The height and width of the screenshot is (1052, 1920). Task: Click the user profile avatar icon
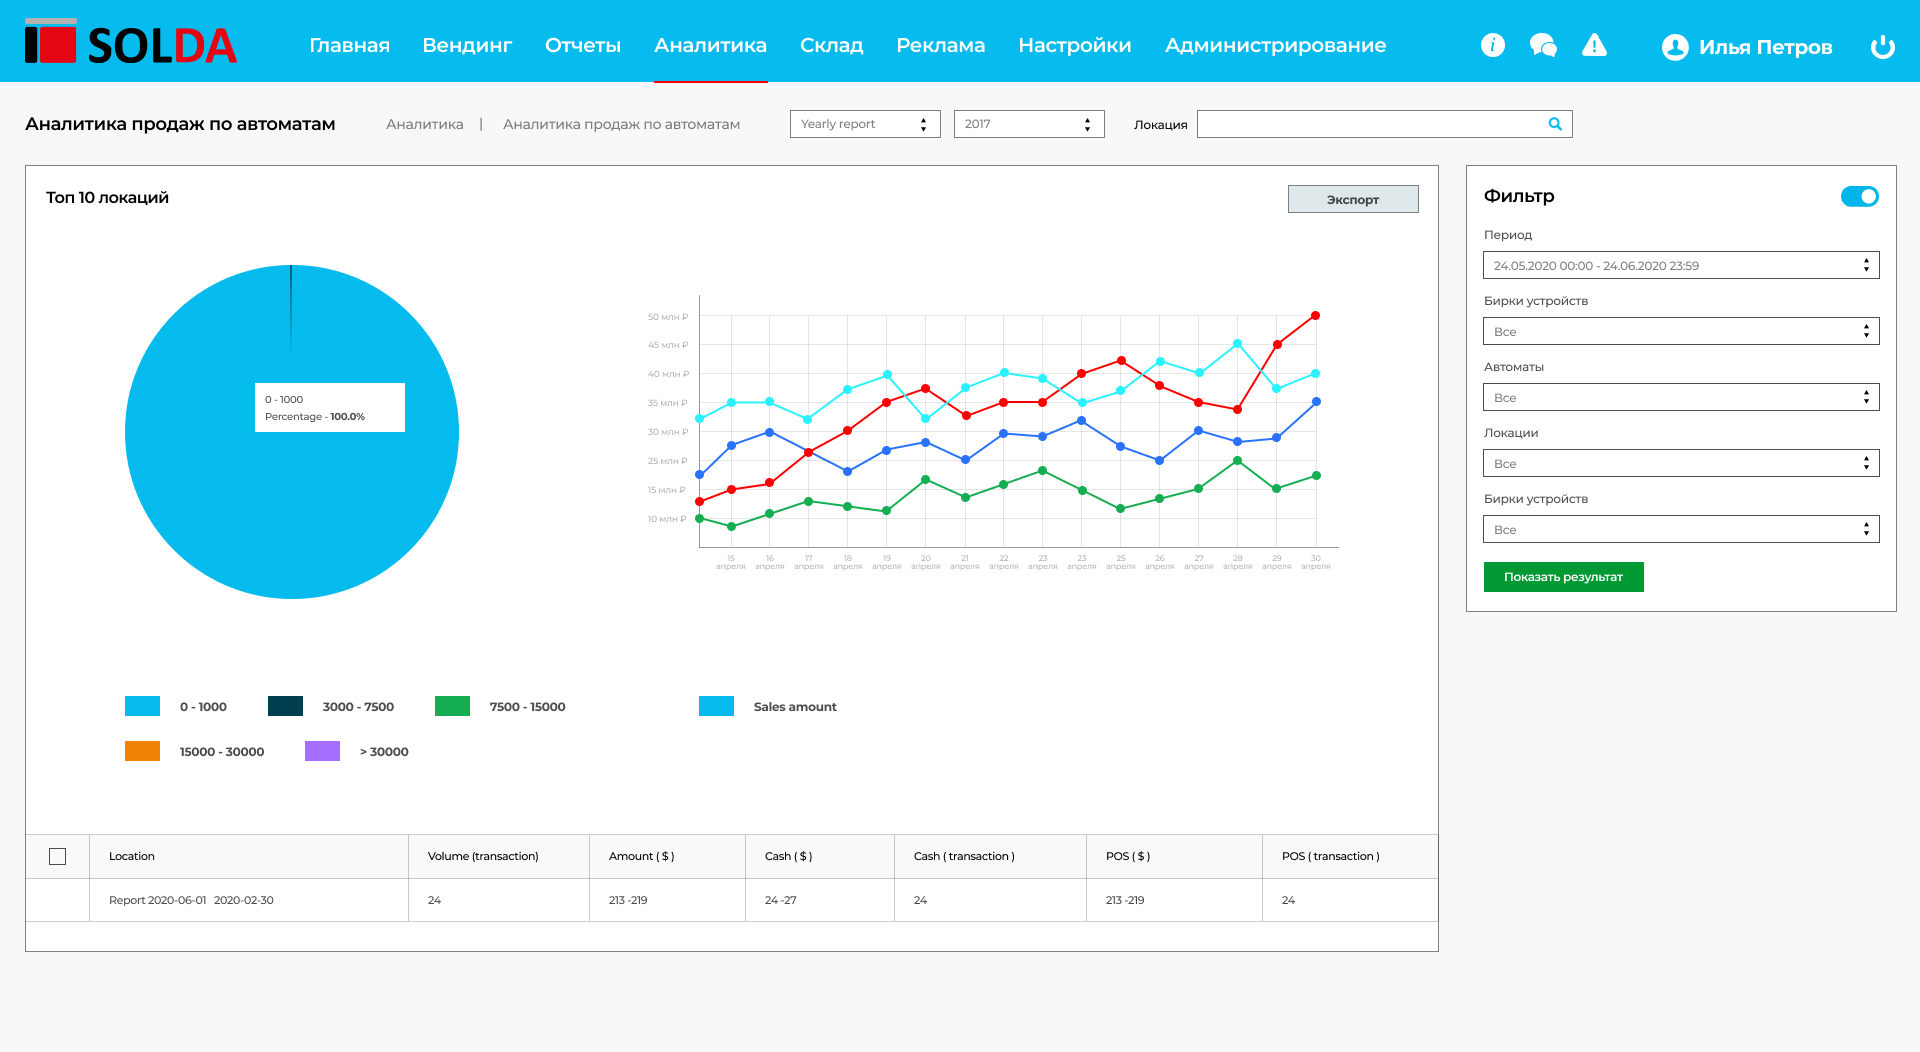1674,47
